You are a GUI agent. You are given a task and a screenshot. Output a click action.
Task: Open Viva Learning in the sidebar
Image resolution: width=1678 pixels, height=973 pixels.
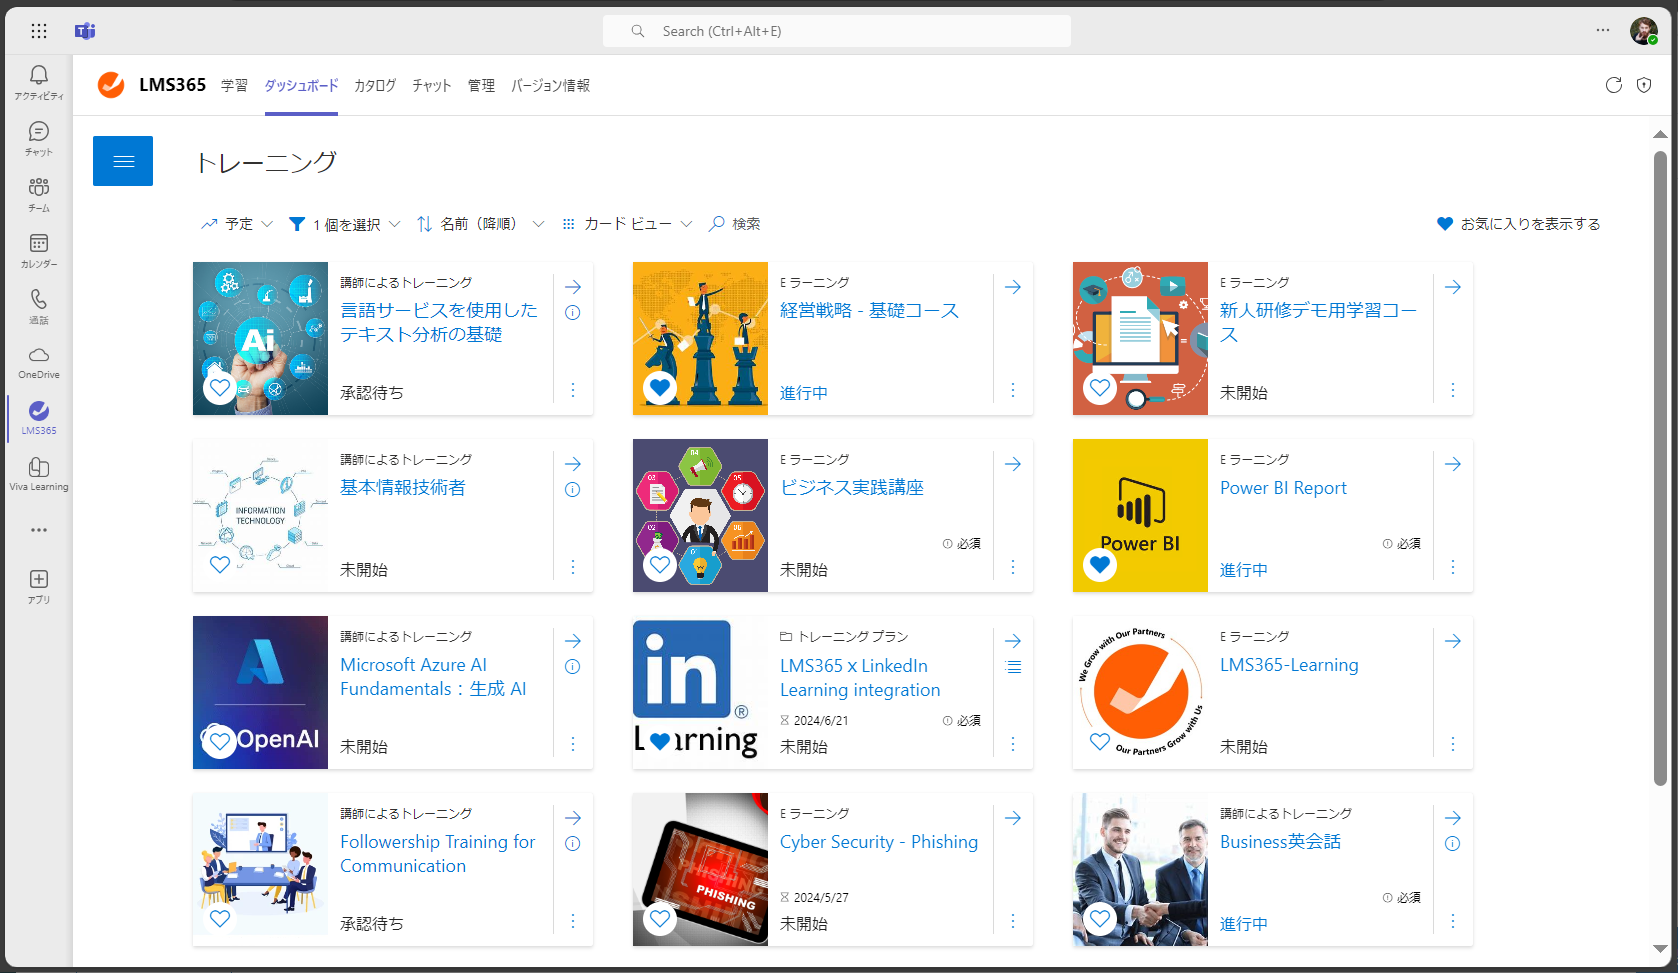[x=39, y=474]
